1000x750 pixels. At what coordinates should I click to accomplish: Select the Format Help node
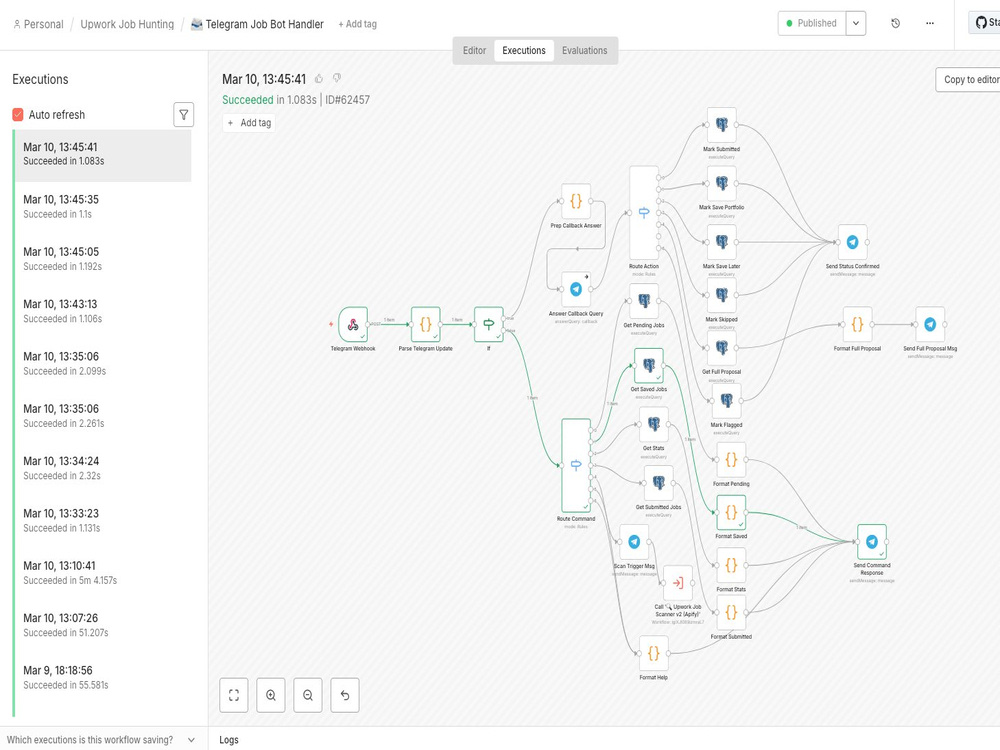pyautogui.click(x=654, y=654)
